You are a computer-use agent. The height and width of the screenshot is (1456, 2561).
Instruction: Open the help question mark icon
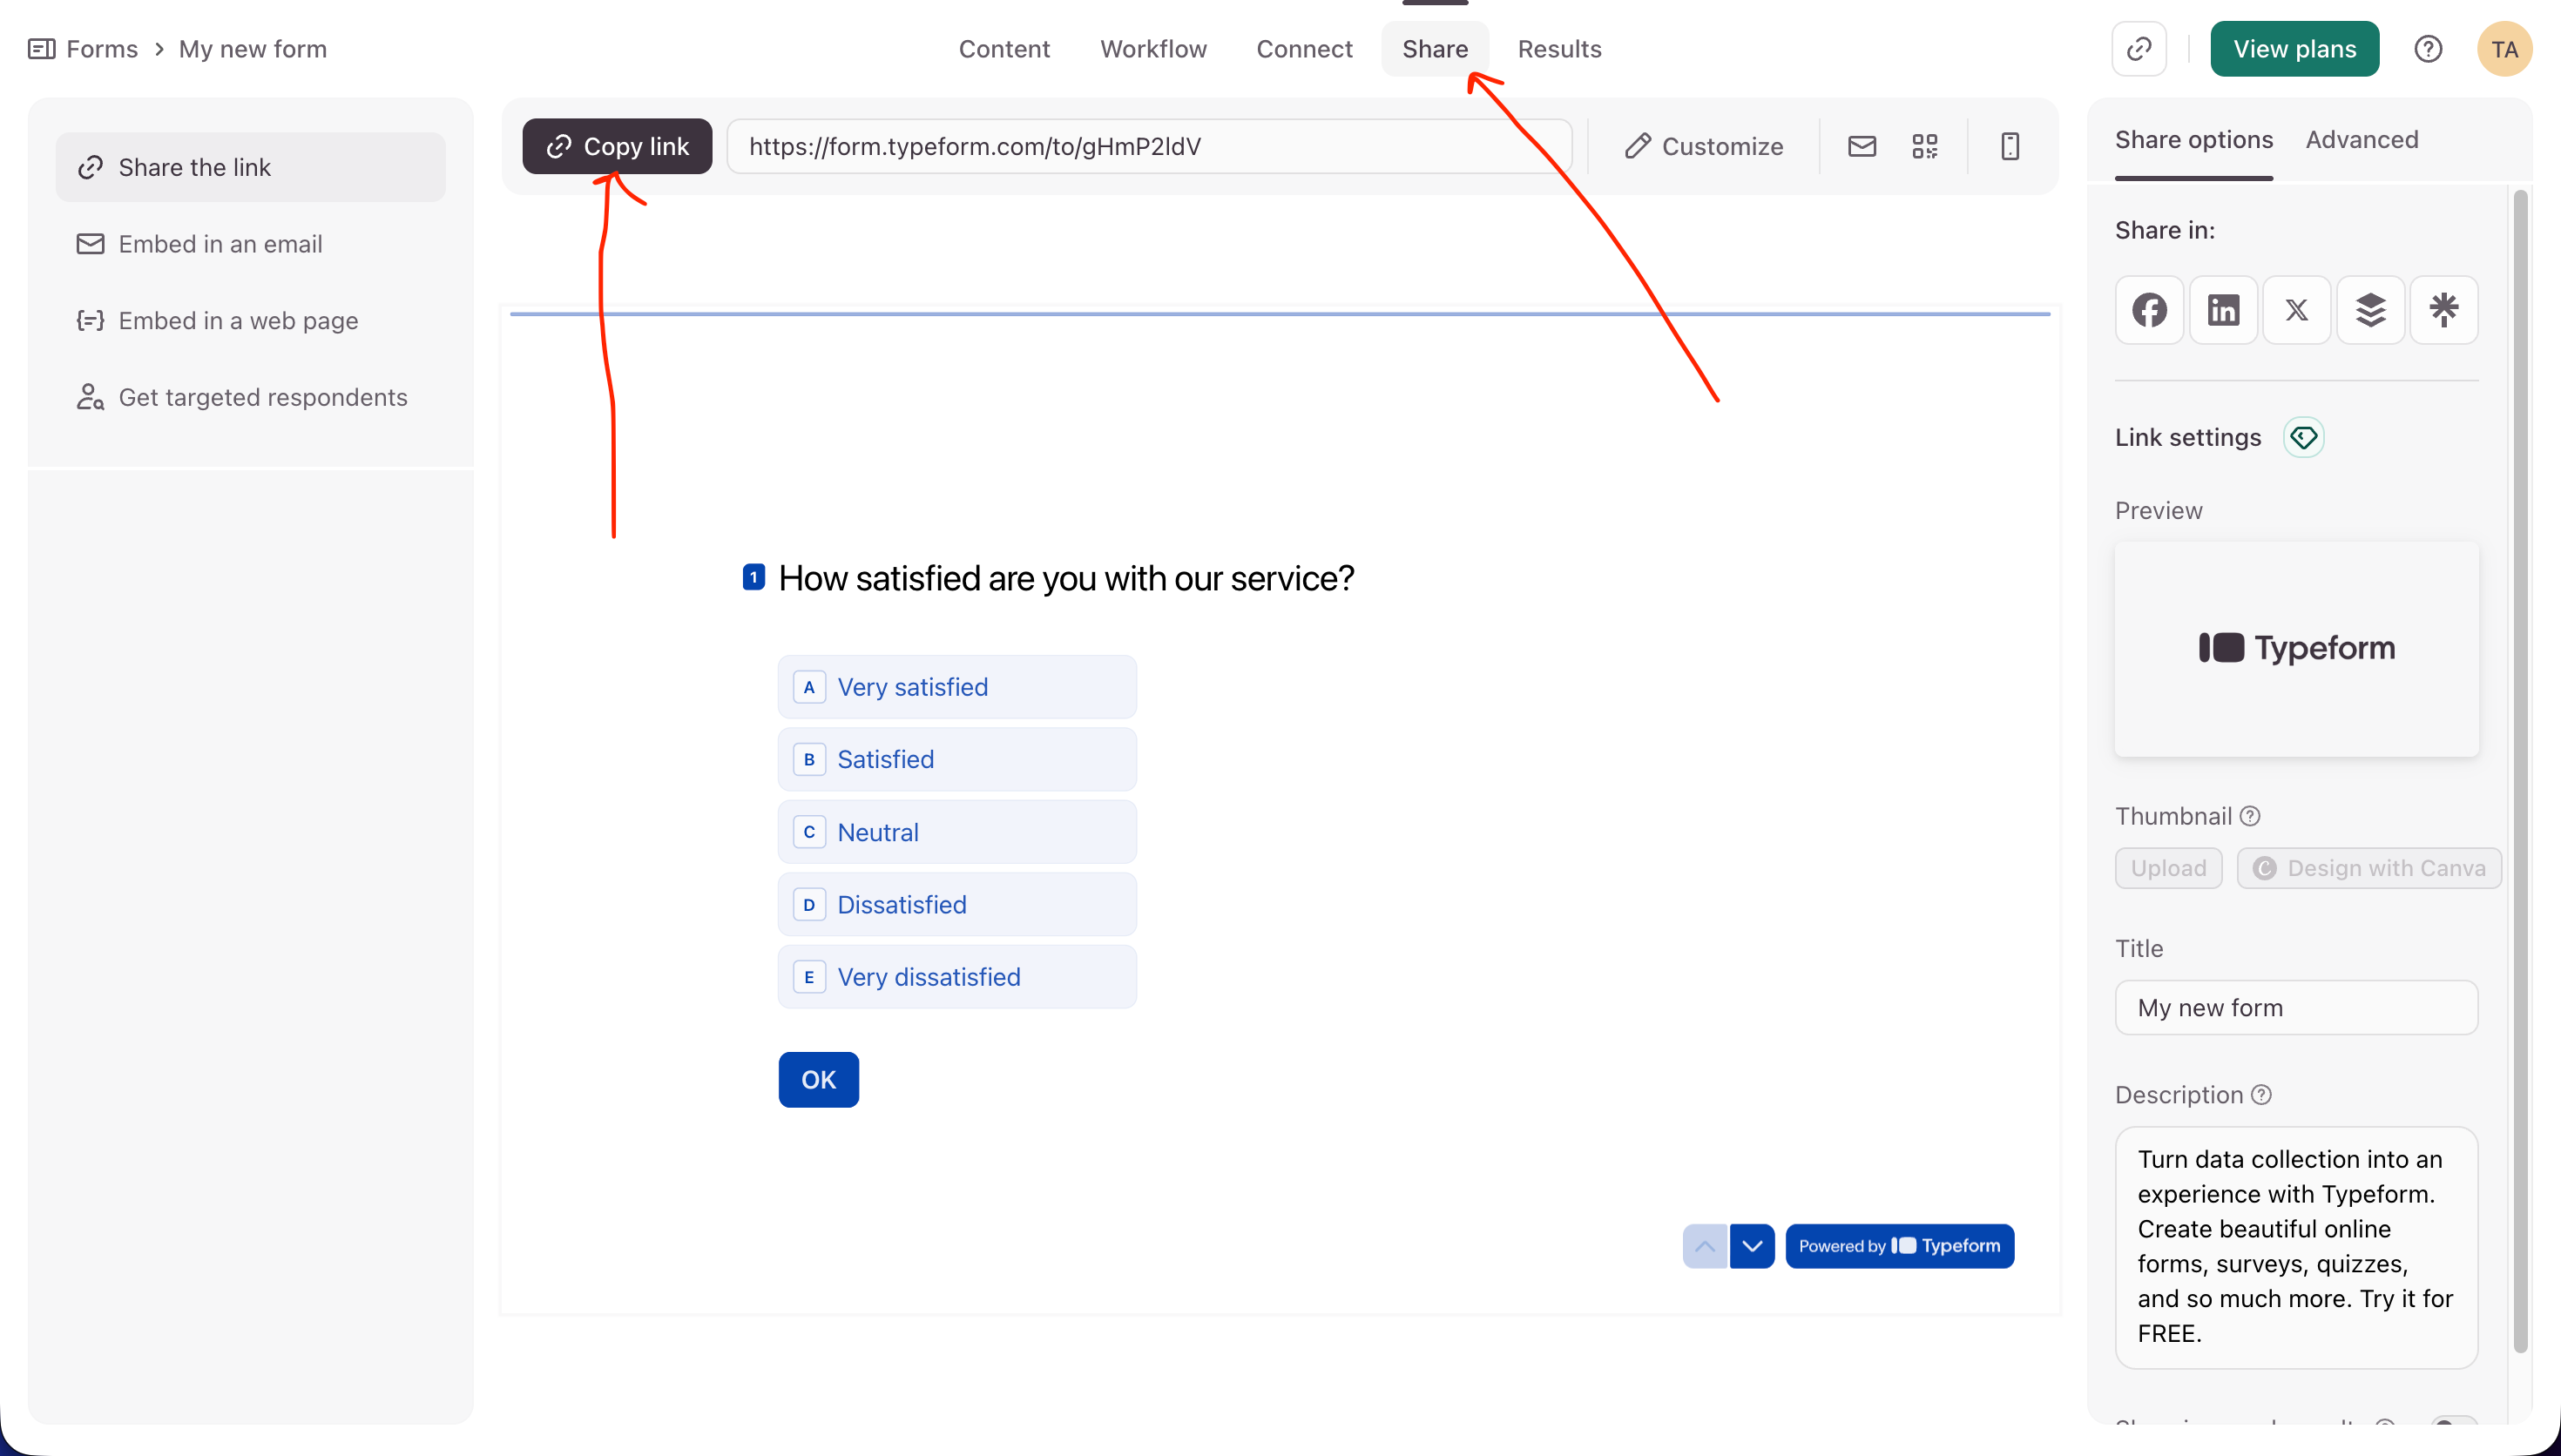(x=2427, y=49)
